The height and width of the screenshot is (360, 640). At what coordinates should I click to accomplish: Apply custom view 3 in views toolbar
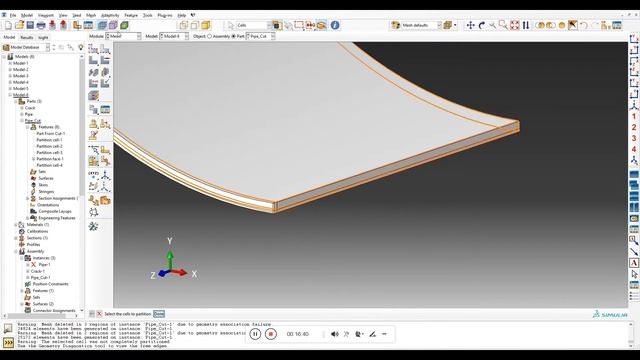point(634,139)
